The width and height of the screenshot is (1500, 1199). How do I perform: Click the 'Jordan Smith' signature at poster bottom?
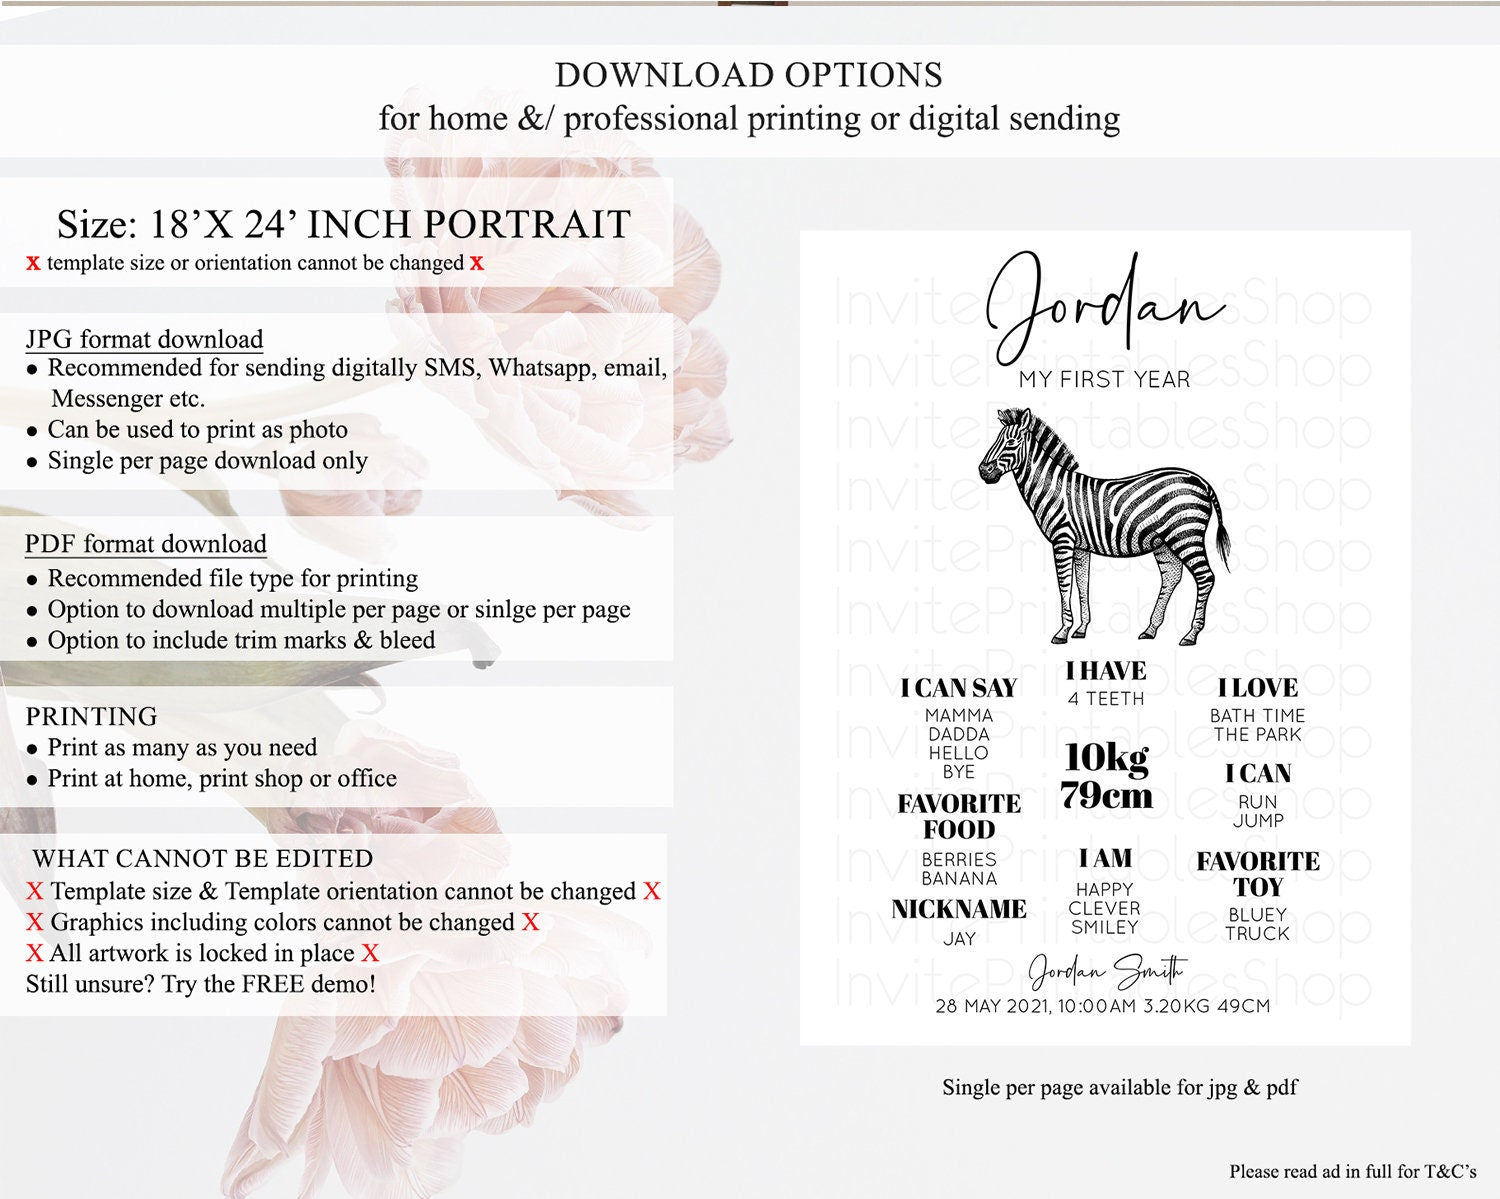1106,970
